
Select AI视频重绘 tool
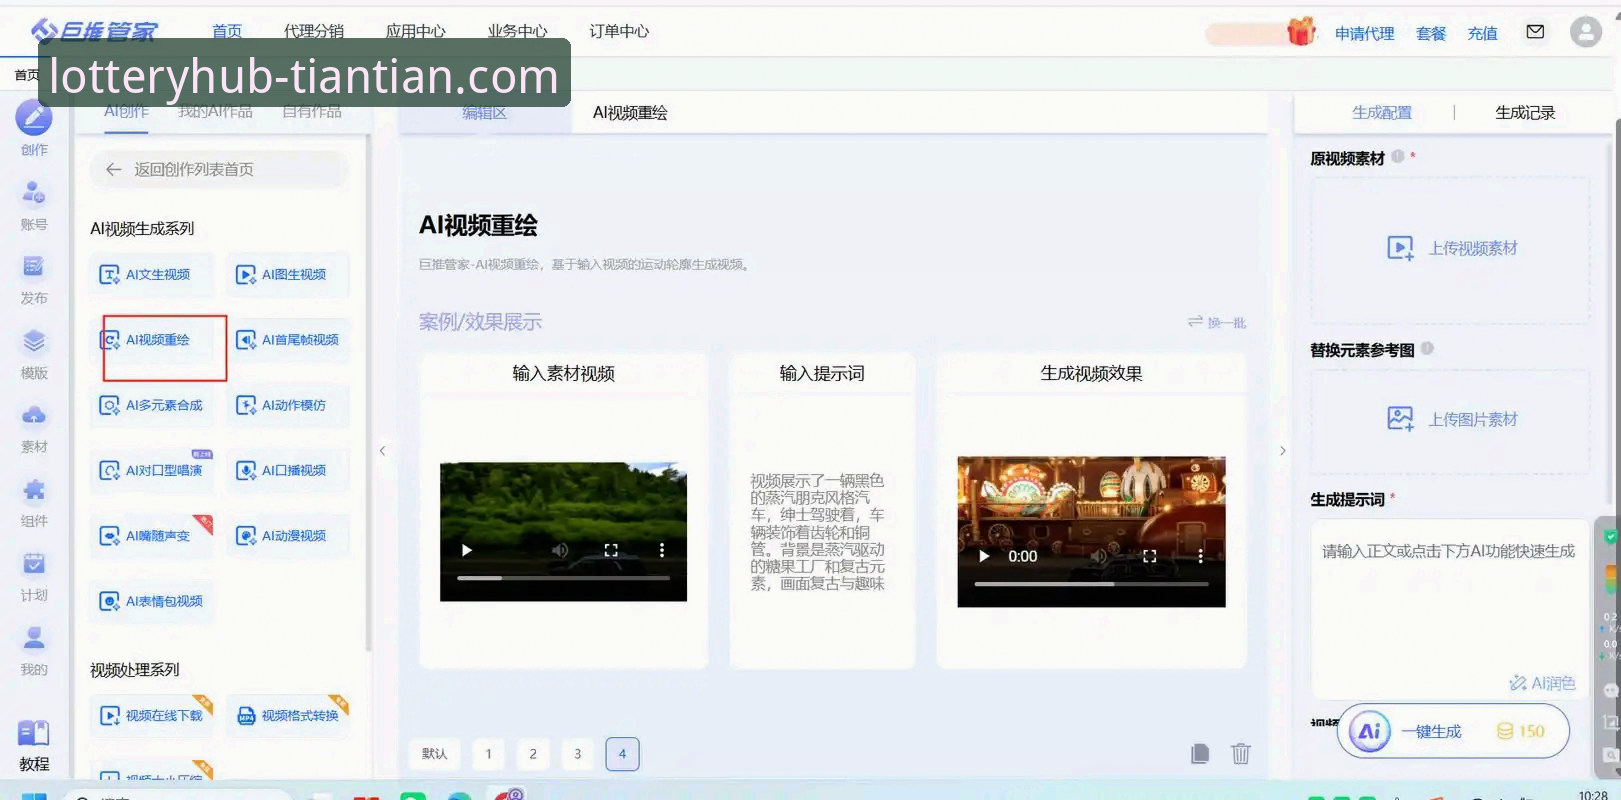point(153,340)
